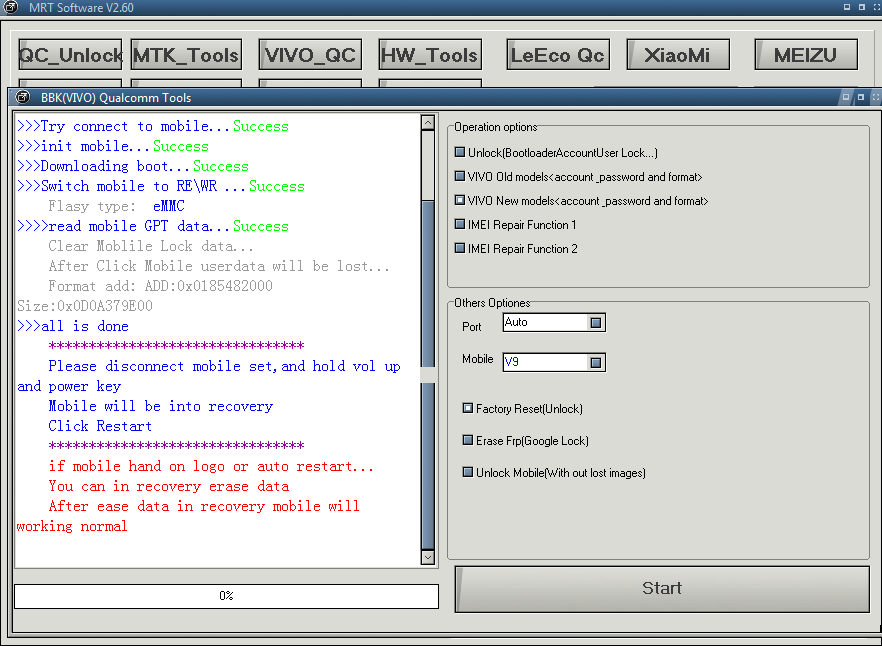Screen dimensions: 882x646
Task: Open the QC_Unlock tools
Action: [x=70, y=55]
